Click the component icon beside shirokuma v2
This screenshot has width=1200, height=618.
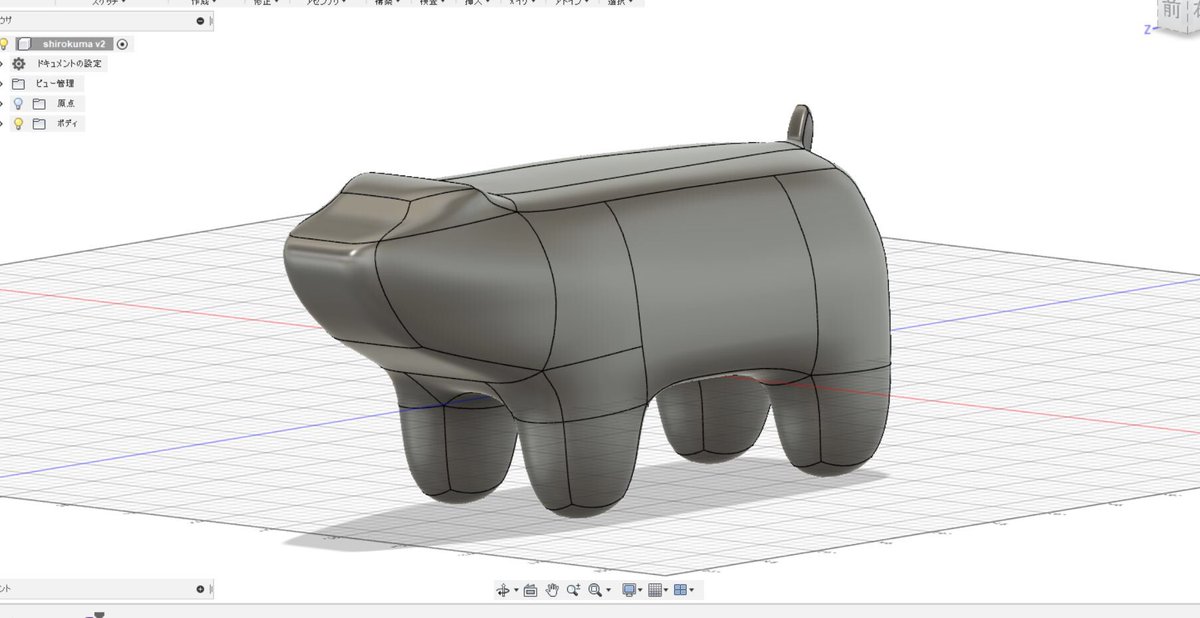coord(25,44)
